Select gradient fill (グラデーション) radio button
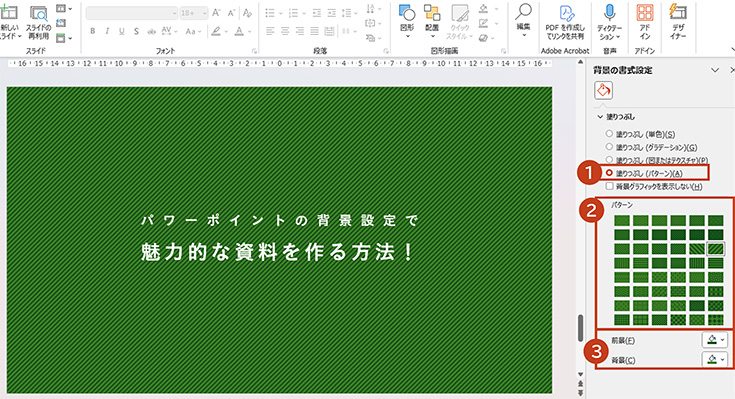 tap(609, 147)
